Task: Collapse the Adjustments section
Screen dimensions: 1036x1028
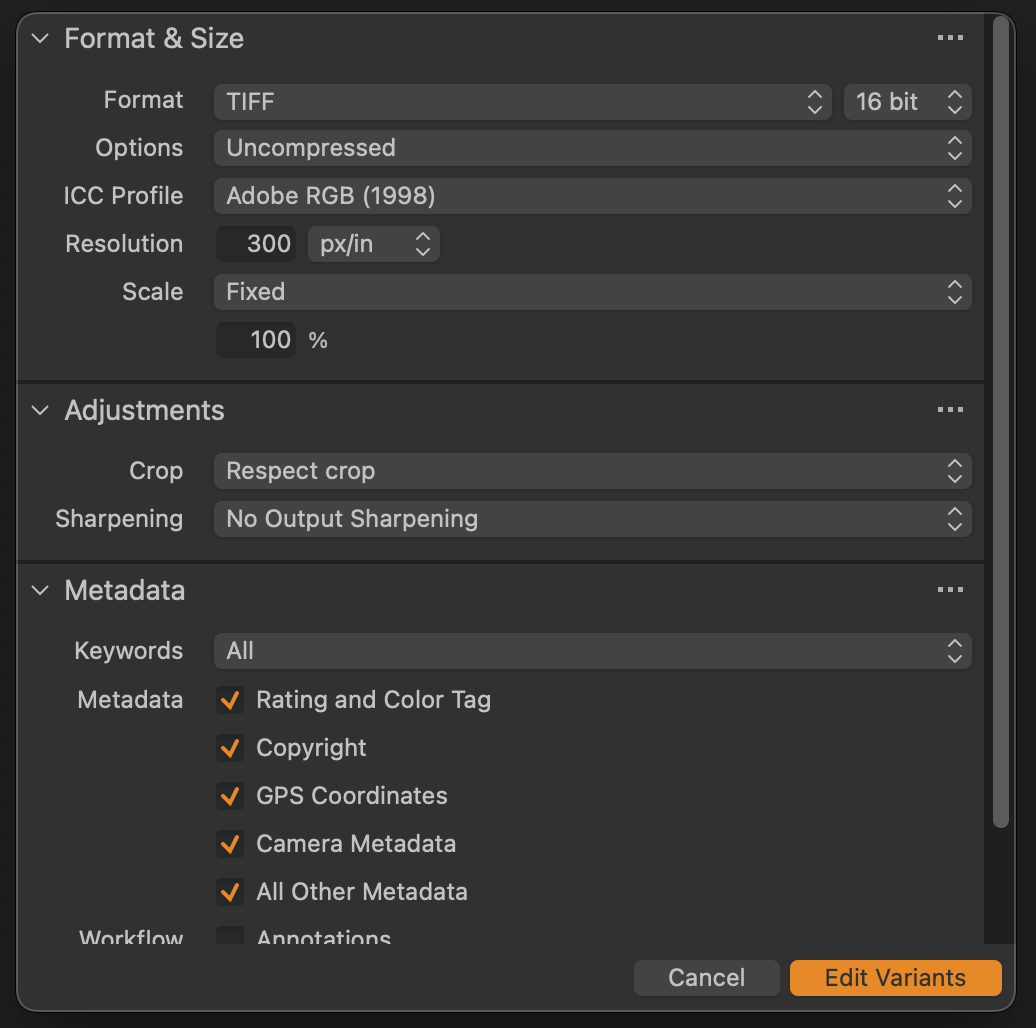Action: click(x=40, y=410)
